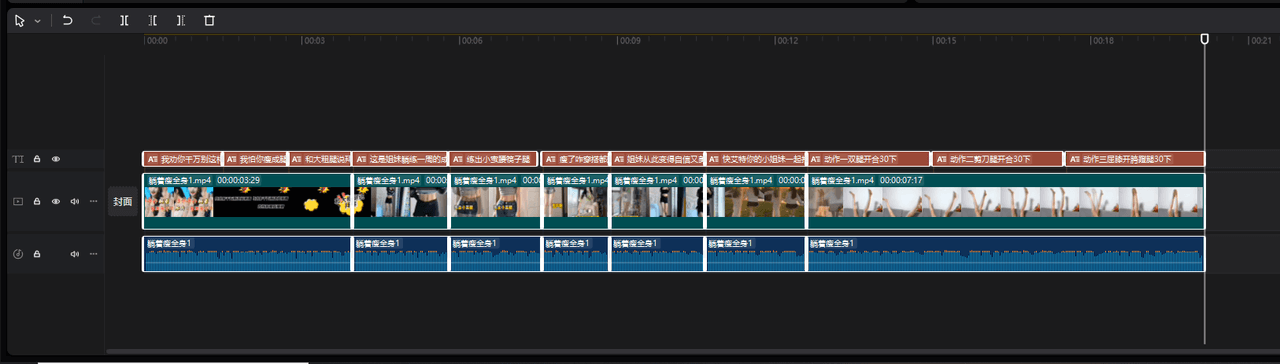Open more options for audio track

point(94,254)
